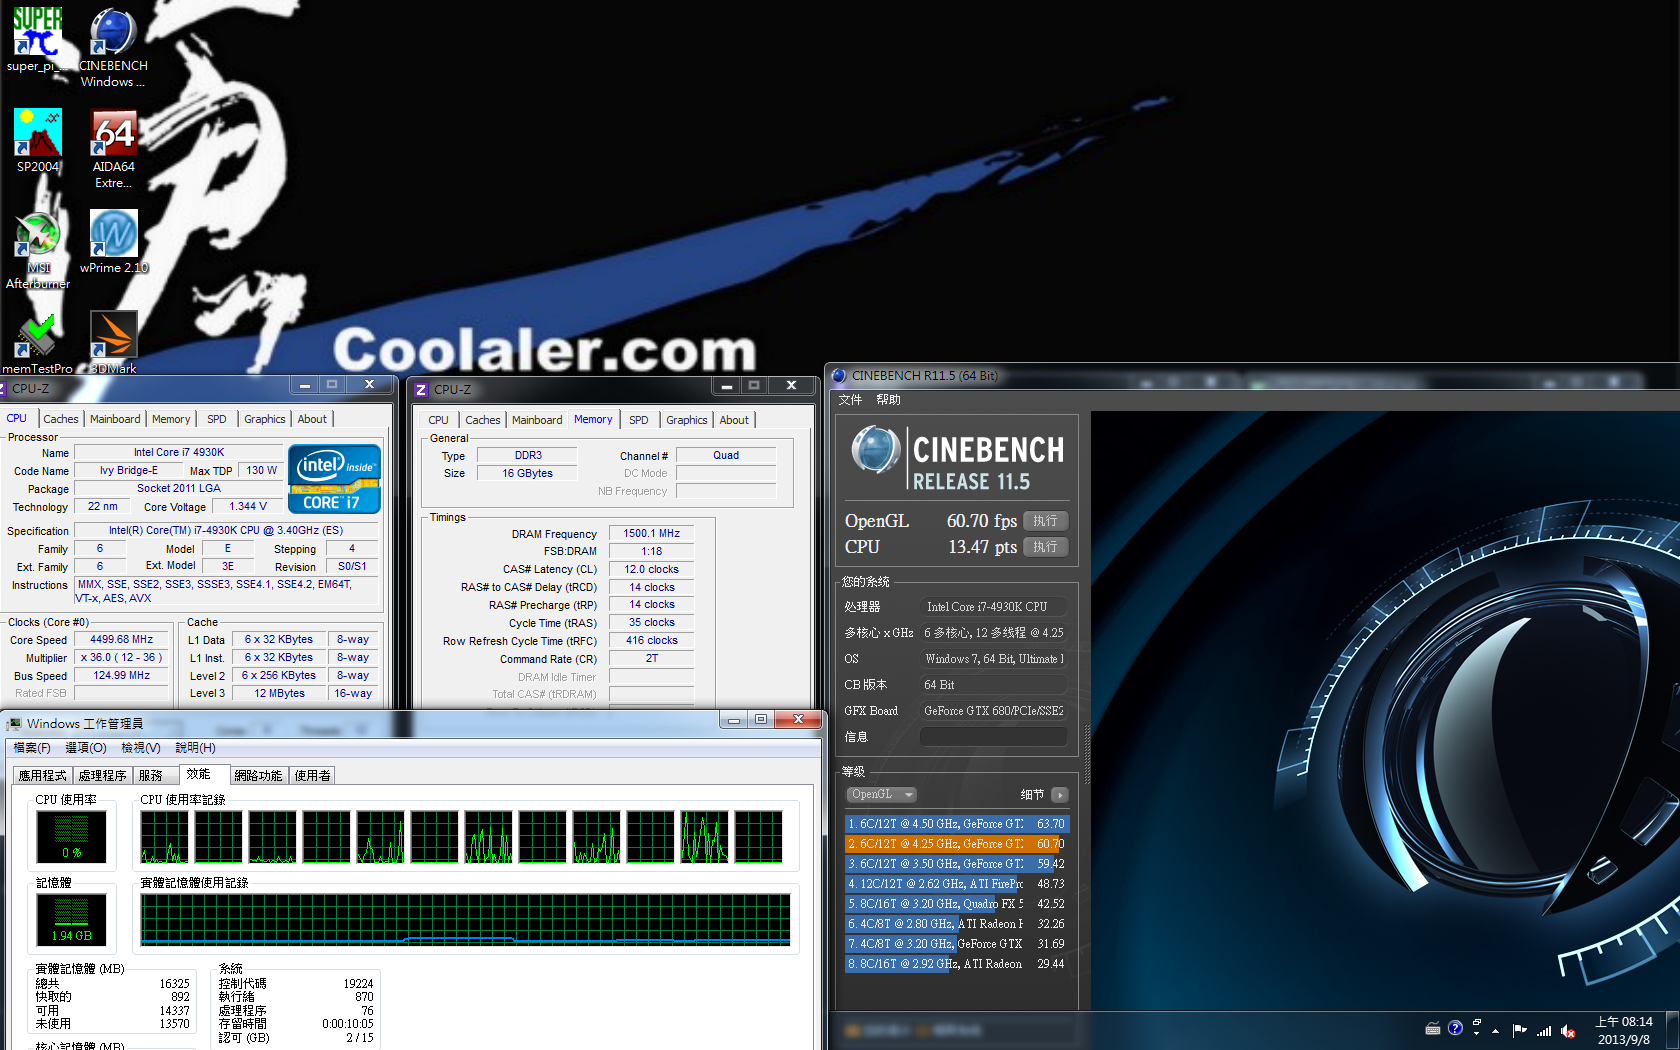
Task: Click the CINEBENCH R11.5 title bar icon
Action: (839, 376)
